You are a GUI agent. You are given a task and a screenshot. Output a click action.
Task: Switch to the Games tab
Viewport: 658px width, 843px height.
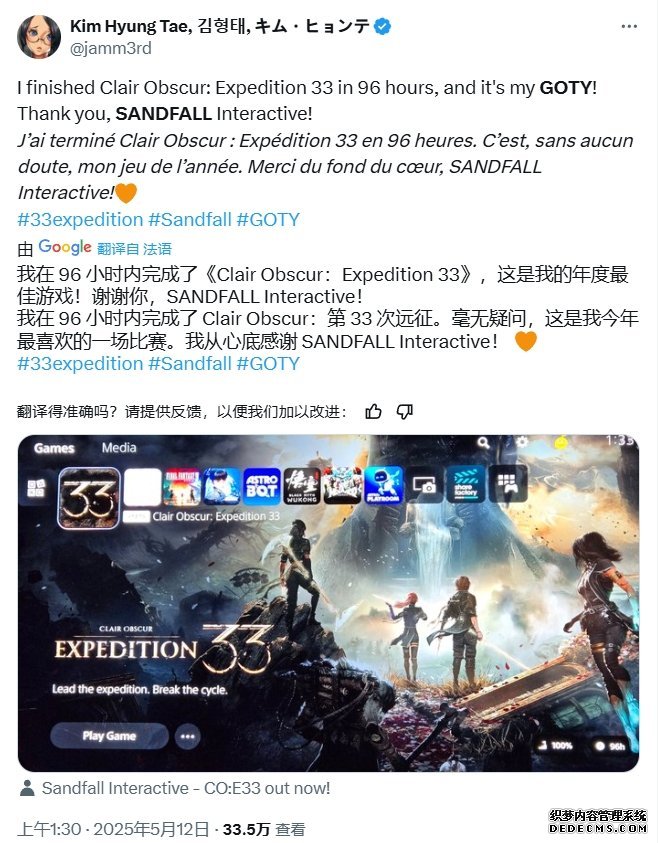click(x=54, y=448)
